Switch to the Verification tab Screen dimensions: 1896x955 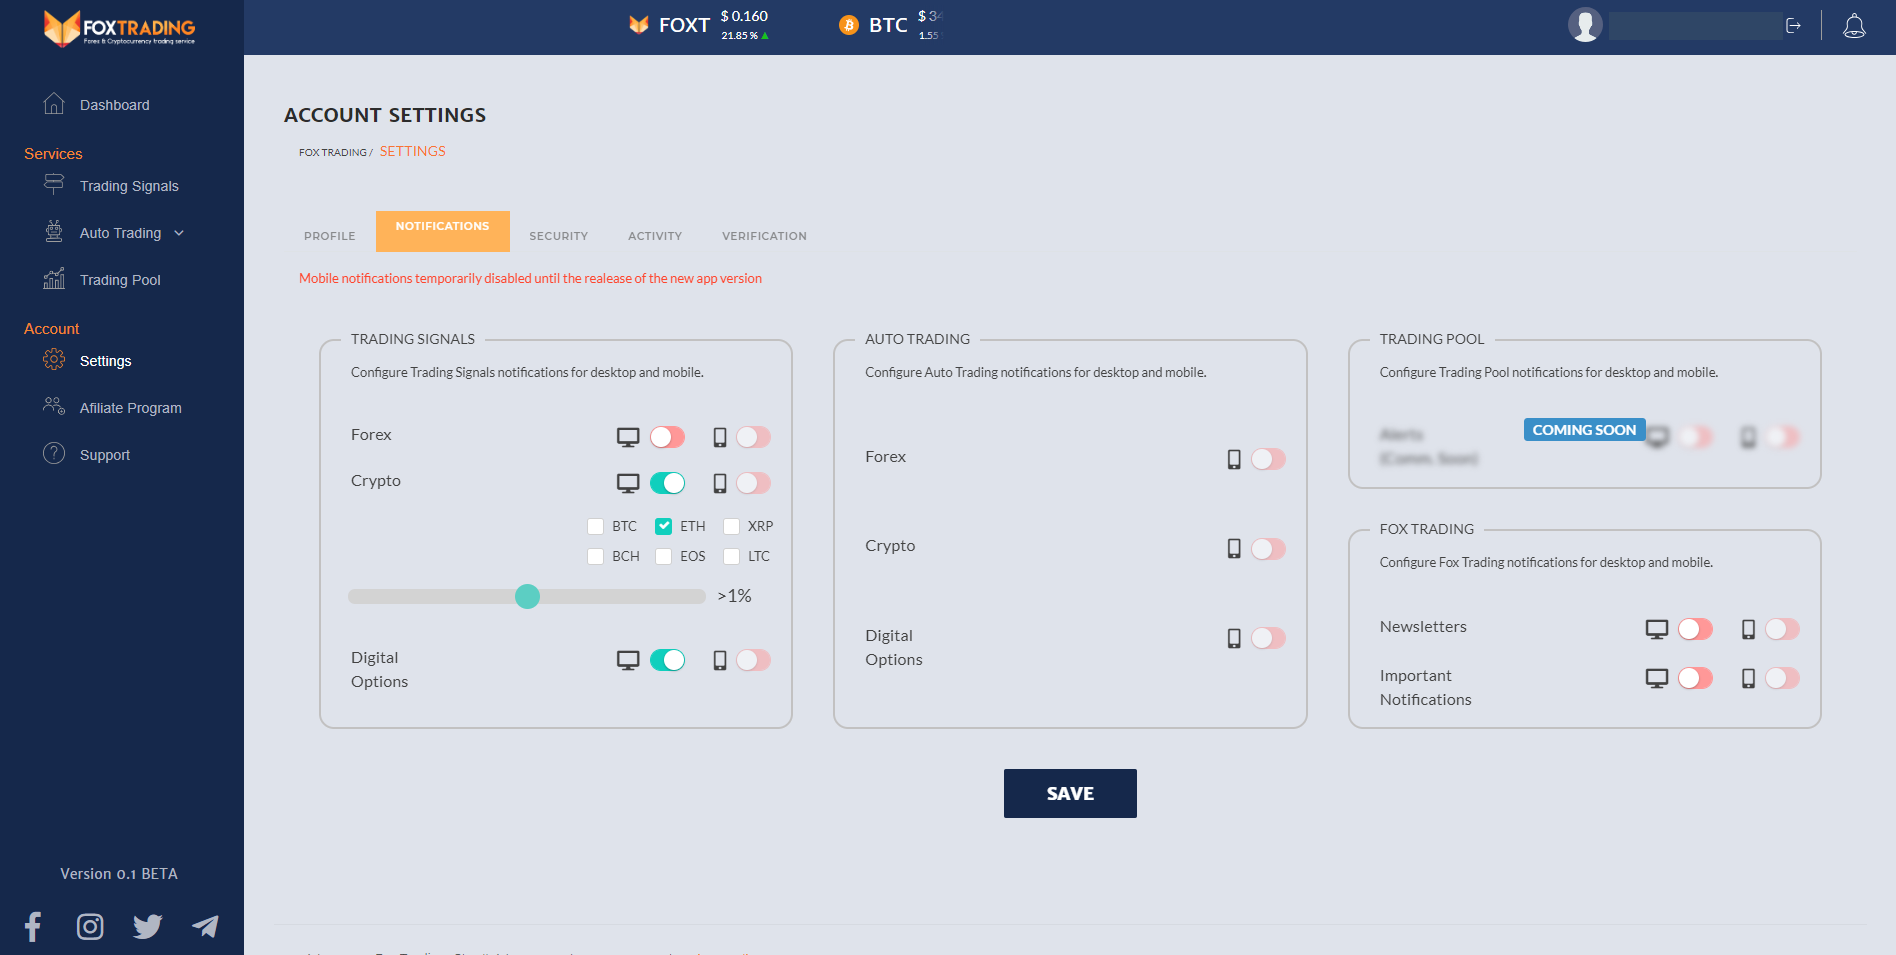[x=764, y=236]
